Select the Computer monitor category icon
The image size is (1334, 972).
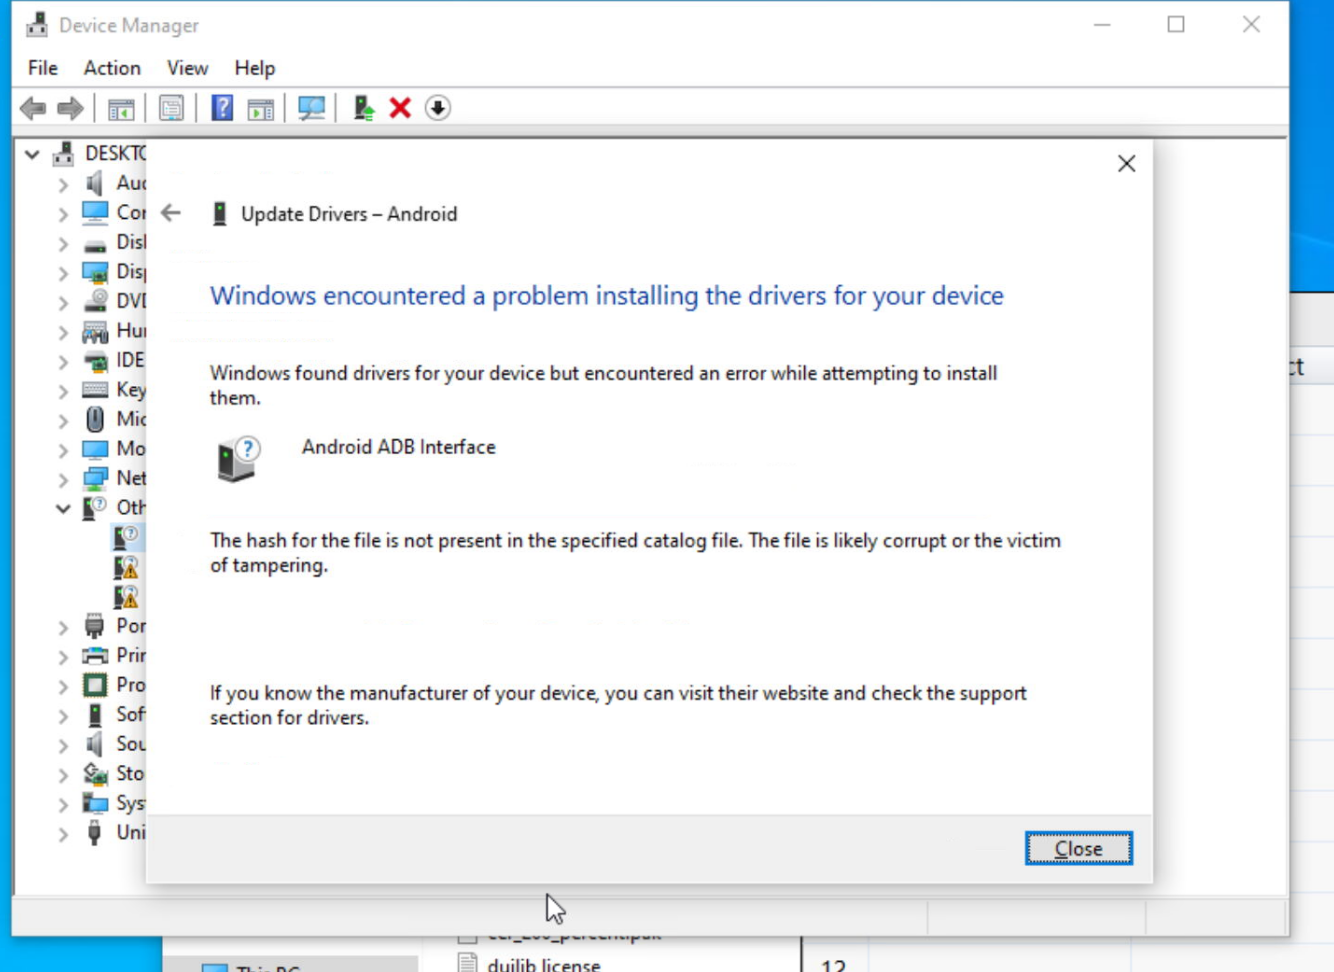point(95,212)
